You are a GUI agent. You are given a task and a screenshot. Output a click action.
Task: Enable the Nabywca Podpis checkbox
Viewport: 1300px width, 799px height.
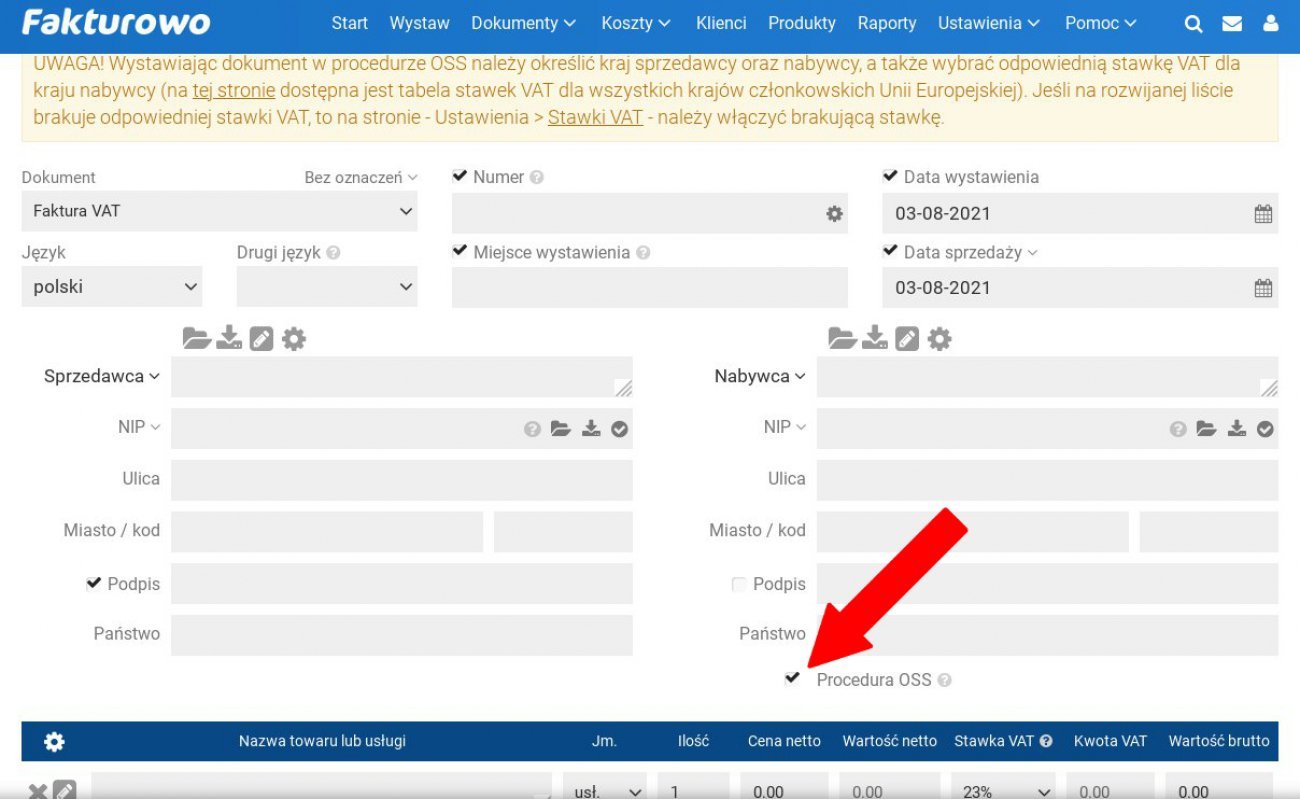739,584
